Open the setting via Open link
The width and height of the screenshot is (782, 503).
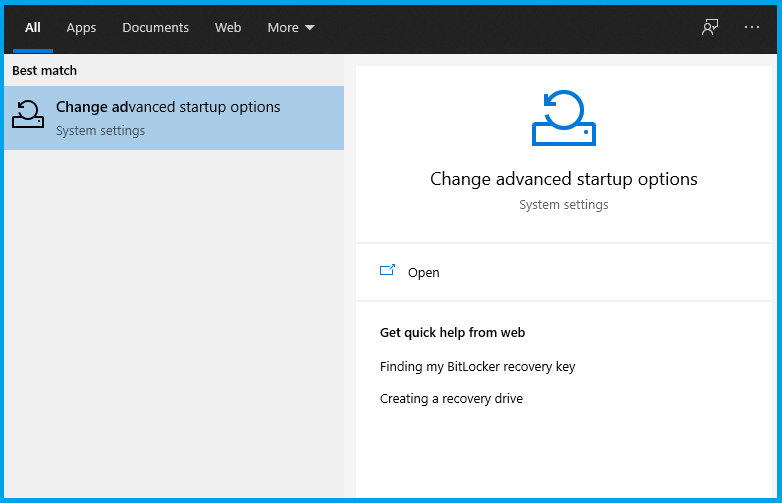[423, 272]
